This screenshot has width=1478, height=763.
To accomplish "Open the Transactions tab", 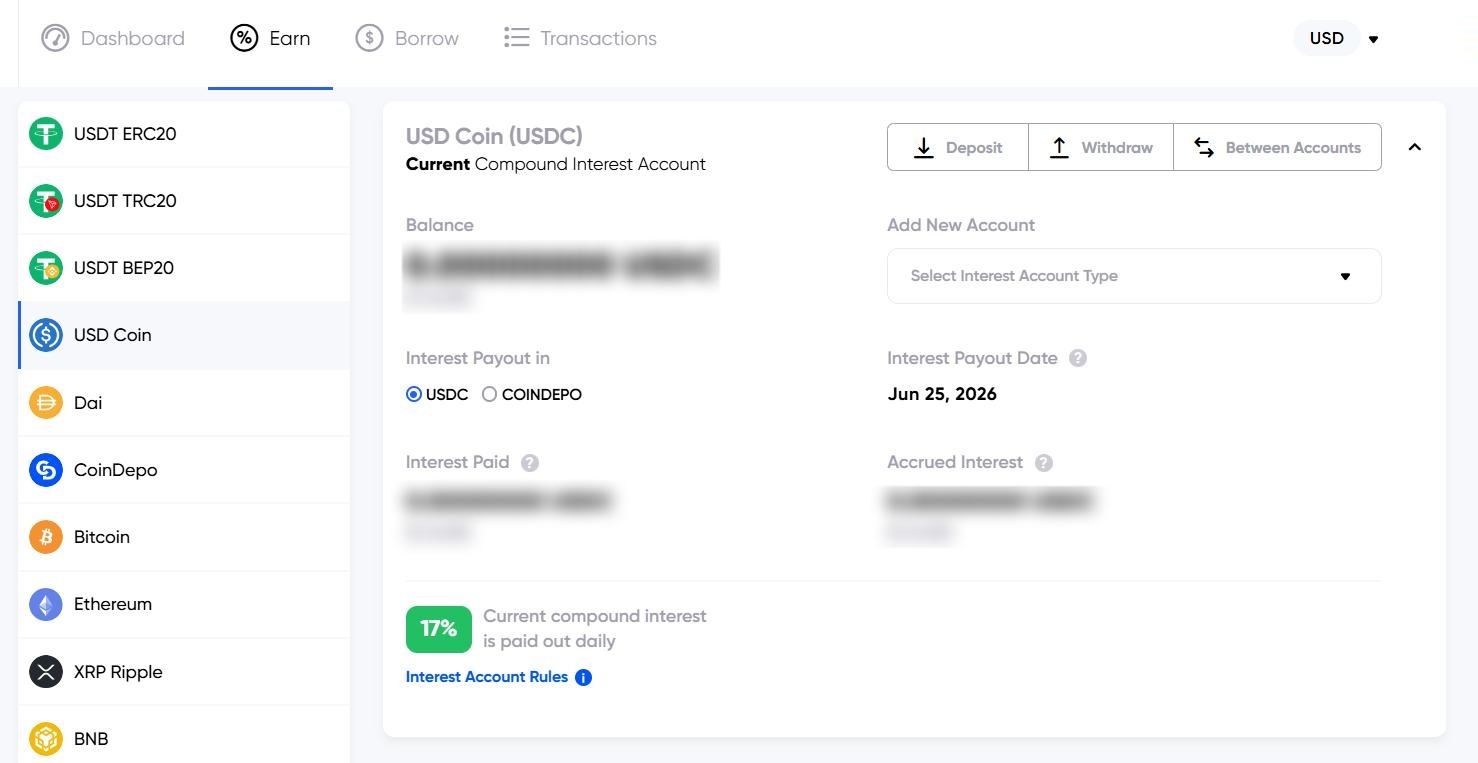I will click(x=580, y=38).
